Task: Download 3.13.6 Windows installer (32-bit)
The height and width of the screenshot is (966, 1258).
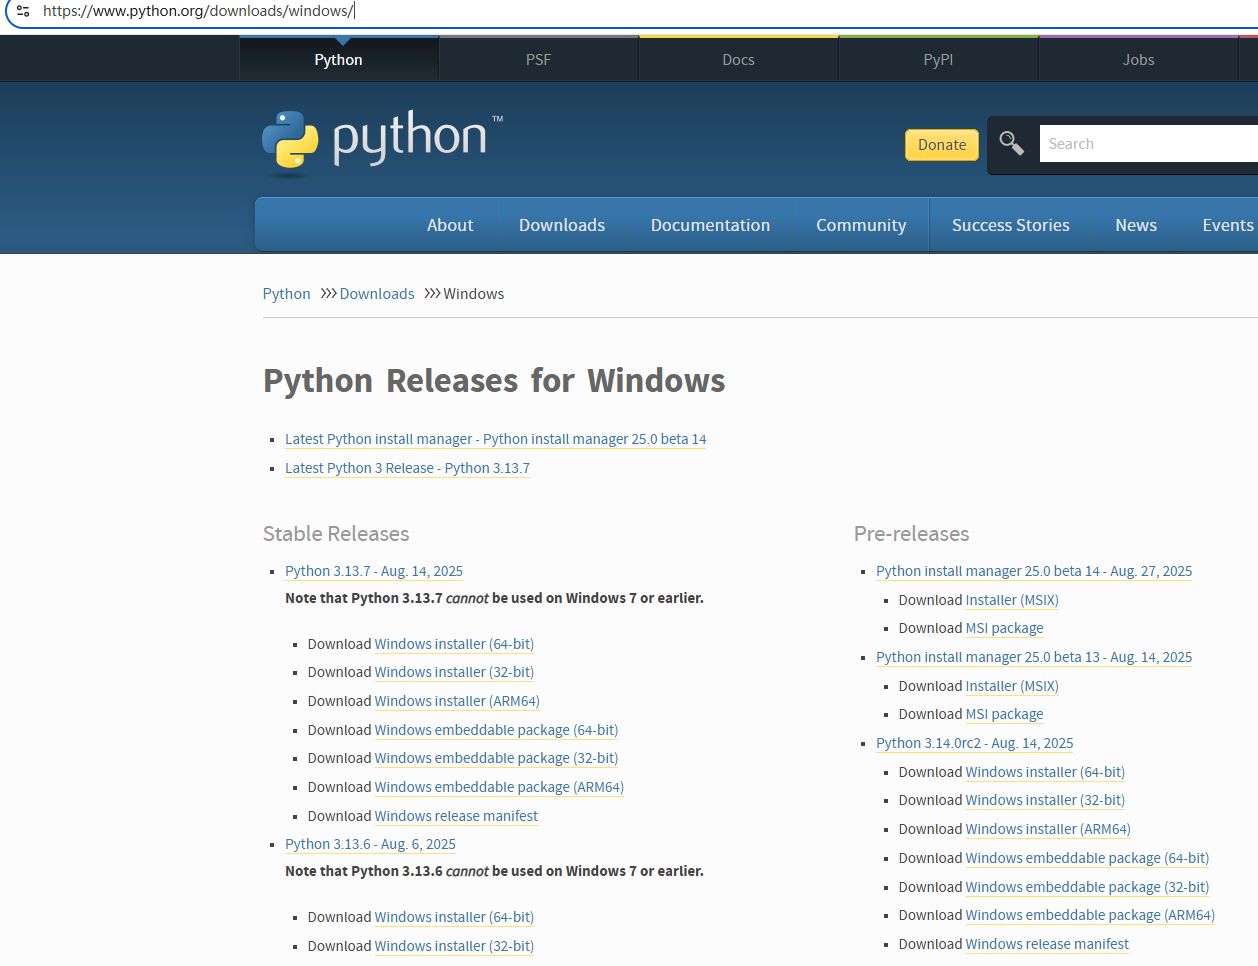Action: point(454,946)
